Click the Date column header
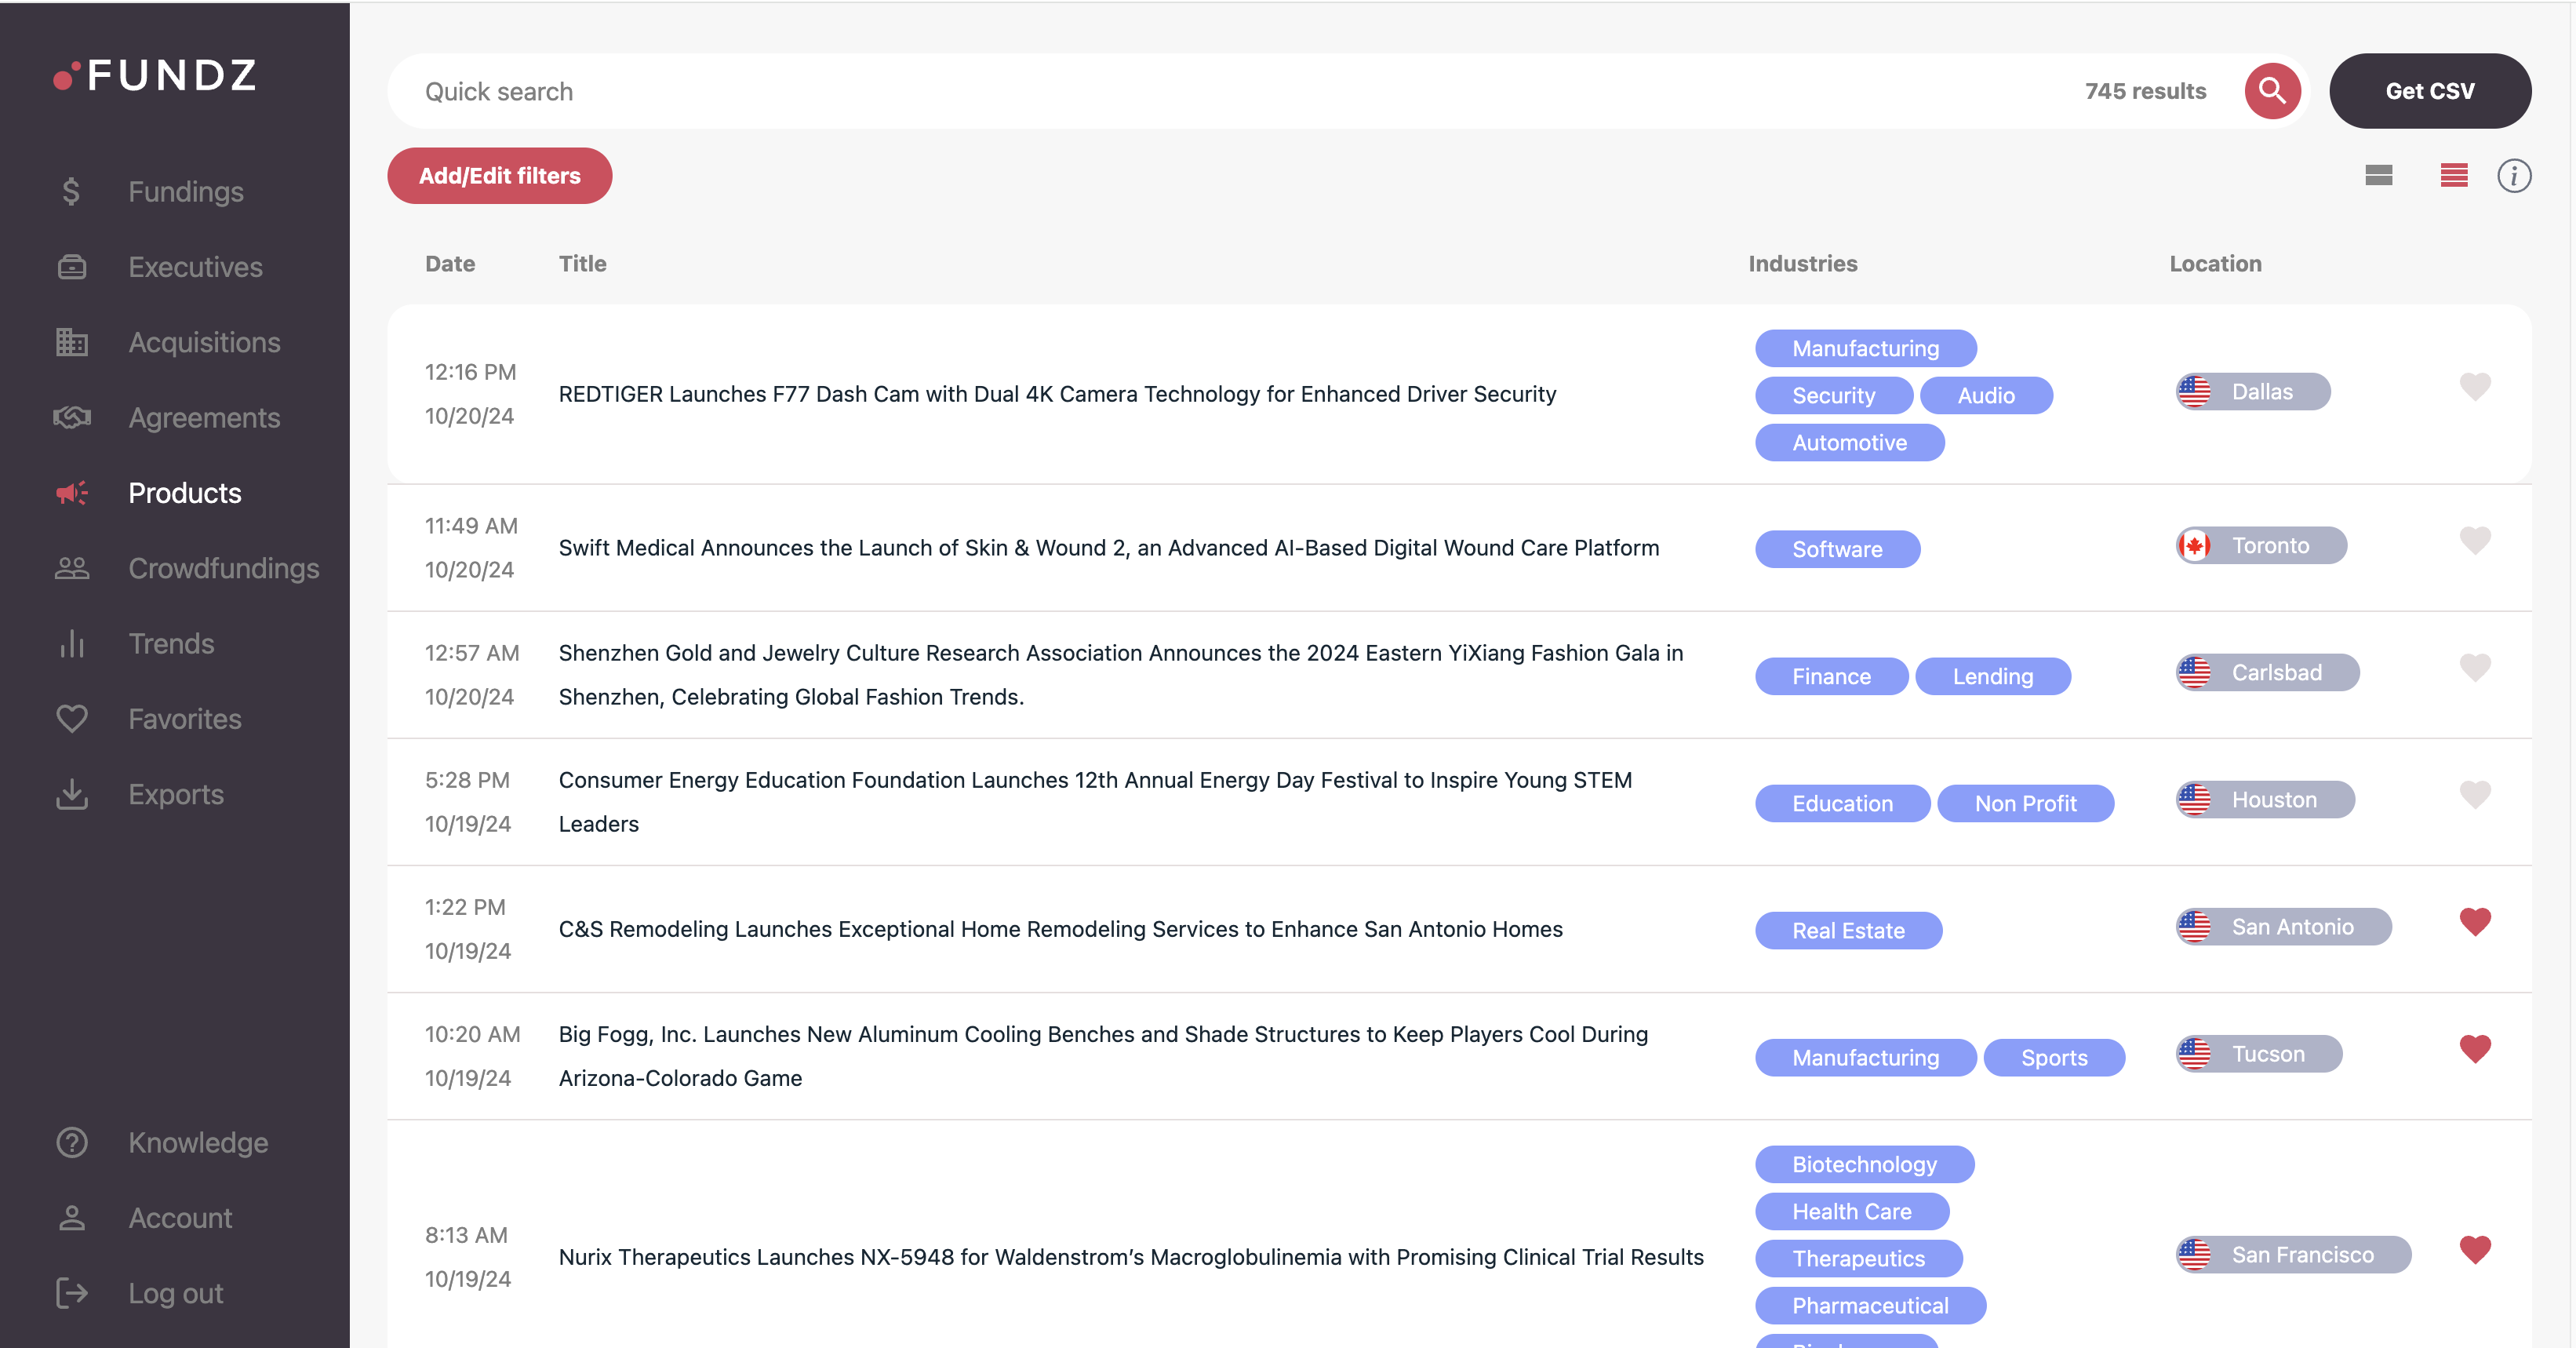 [450, 264]
